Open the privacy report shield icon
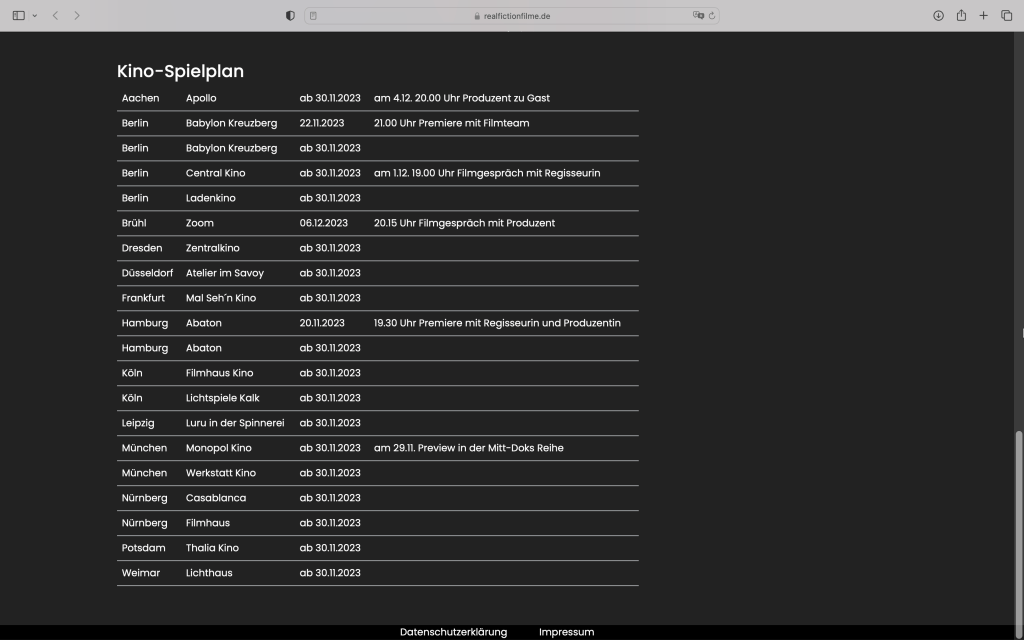The image size is (1024, 640). [x=290, y=16]
